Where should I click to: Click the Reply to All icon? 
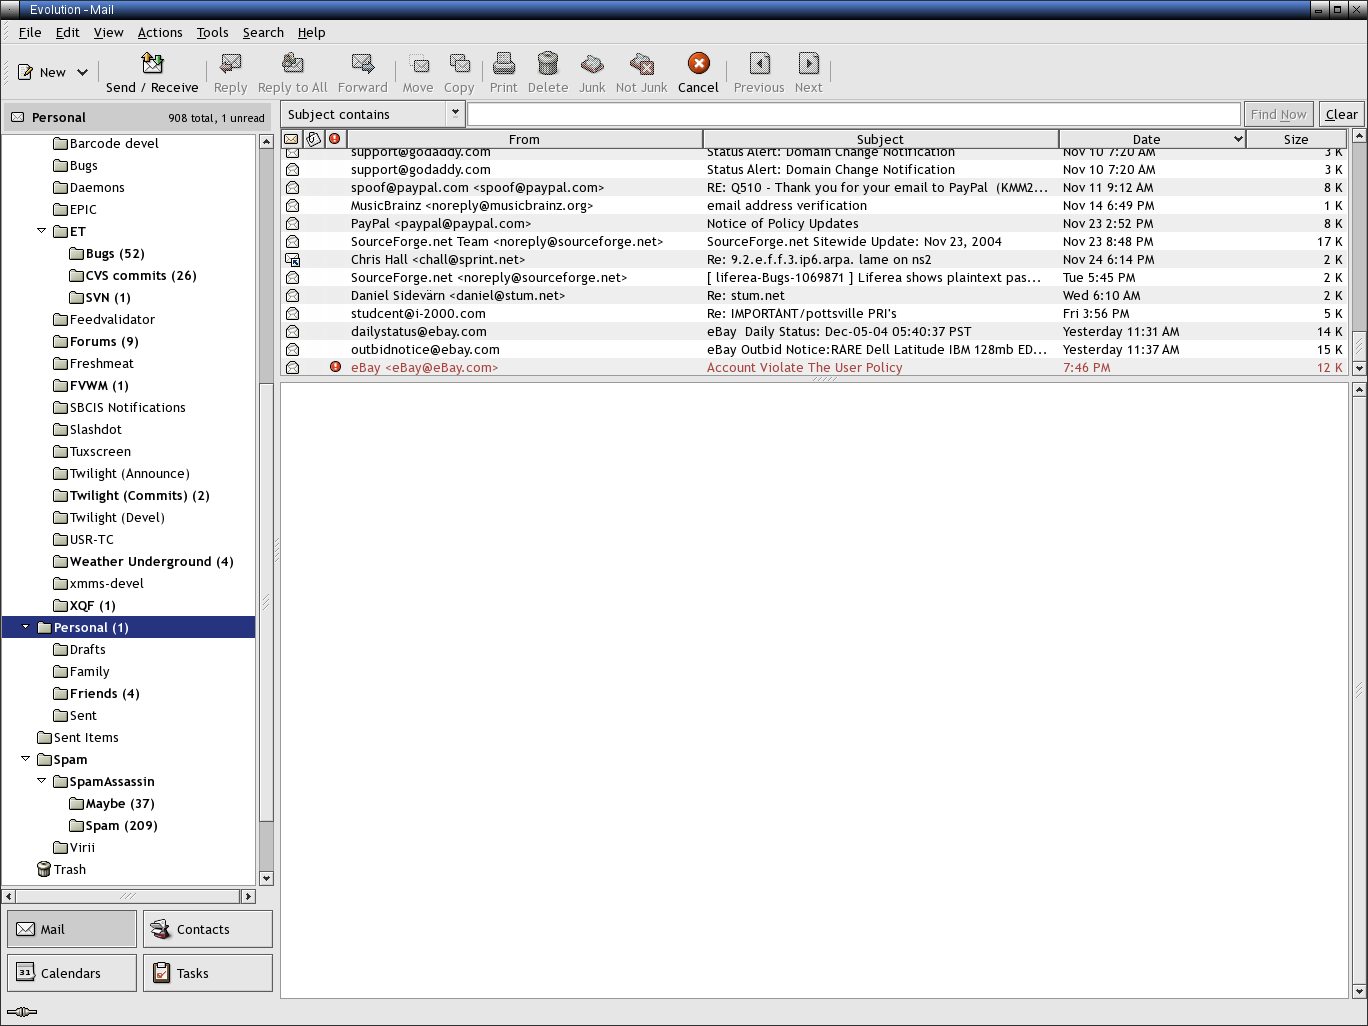click(x=292, y=64)
